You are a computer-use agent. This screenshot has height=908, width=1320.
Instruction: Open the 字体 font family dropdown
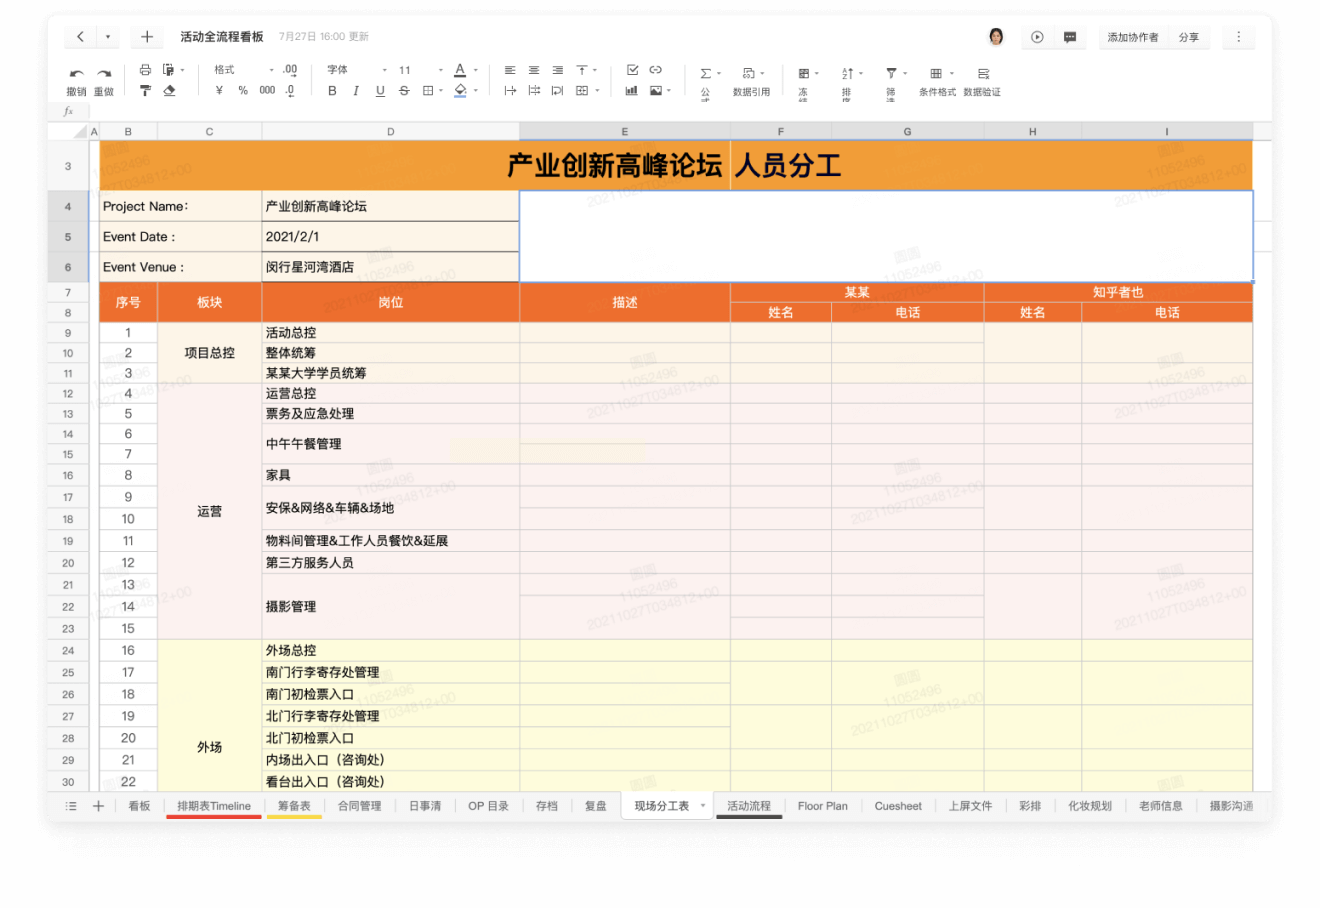[x=357, y=70]
